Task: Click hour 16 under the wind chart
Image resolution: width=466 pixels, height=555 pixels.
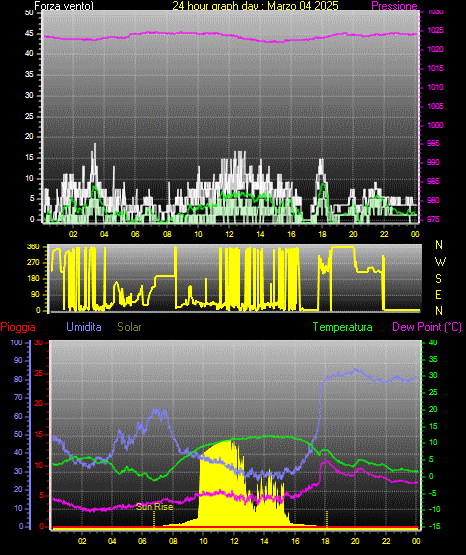Action: (x=291, y=234)
